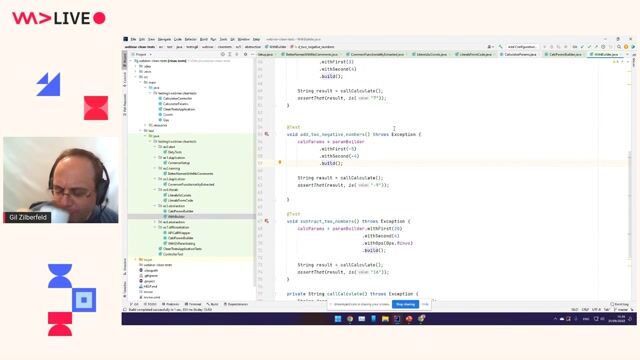Open the Build menu
This screenshot has width=640, height=360.
[x=204, y=39]
